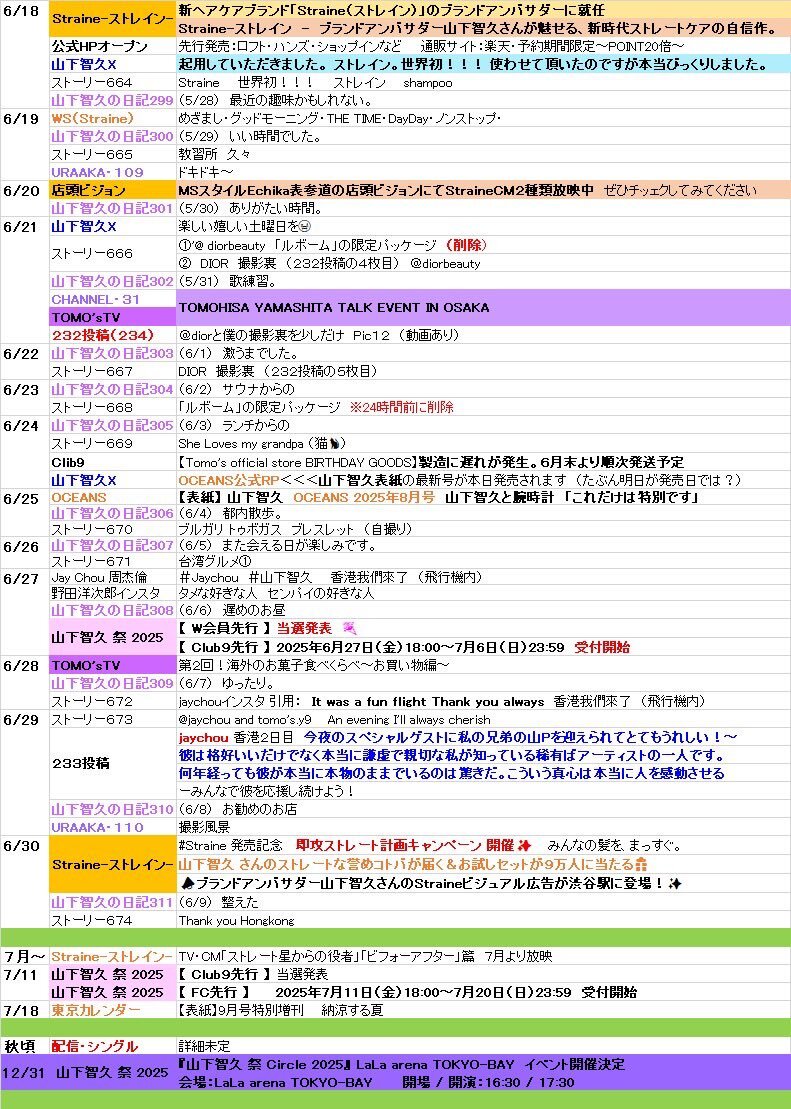Viewport: 791px width, 1109px height.
Task: Select the 山下智久の日記307 cell
Action: click(x=112, y=545)
